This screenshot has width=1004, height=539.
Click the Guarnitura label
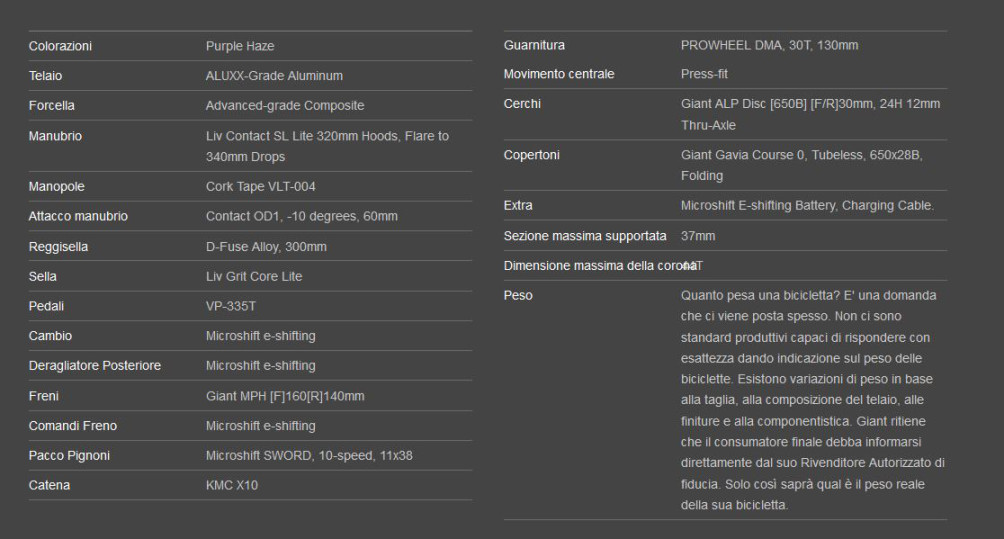click(x=535, y=45)
